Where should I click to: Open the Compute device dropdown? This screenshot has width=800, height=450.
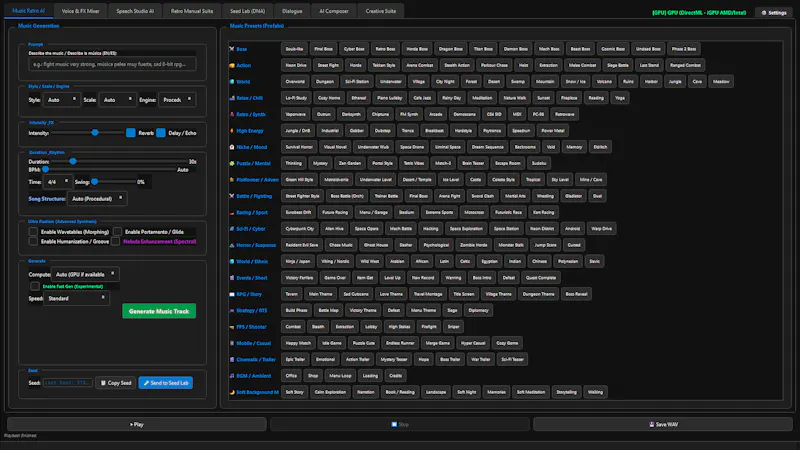click(x=85, y=274)
